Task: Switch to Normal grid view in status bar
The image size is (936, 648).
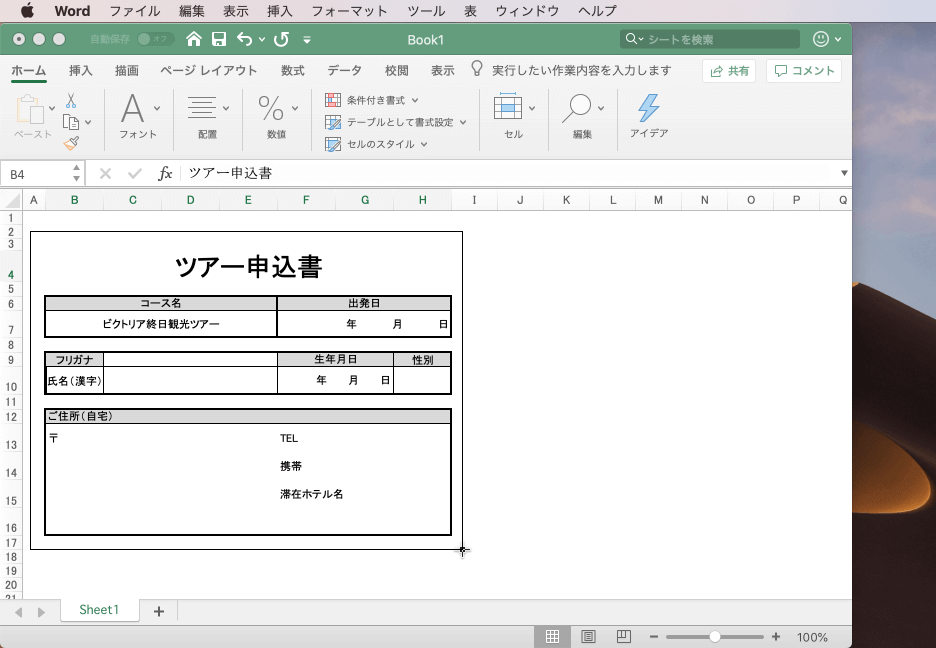Action: pyautogui.click(x=552, y=637)
